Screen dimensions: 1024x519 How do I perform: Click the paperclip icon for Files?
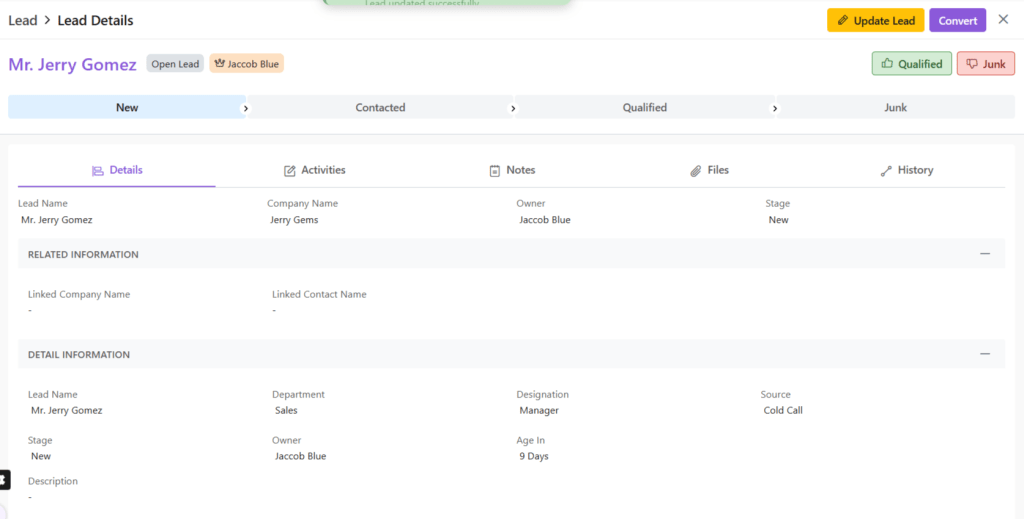coord(696,171)
